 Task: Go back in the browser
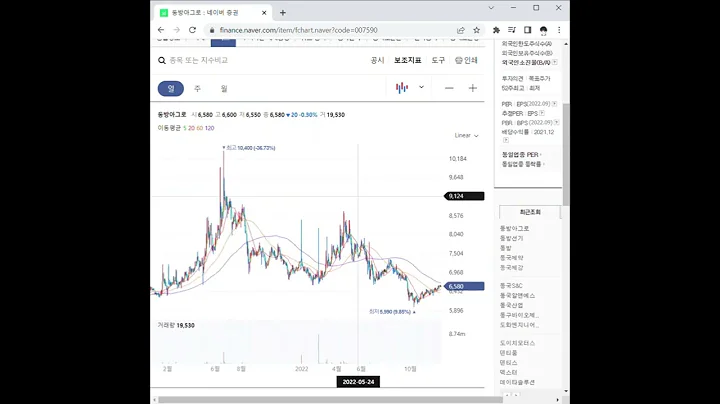[x=161, y=30]
